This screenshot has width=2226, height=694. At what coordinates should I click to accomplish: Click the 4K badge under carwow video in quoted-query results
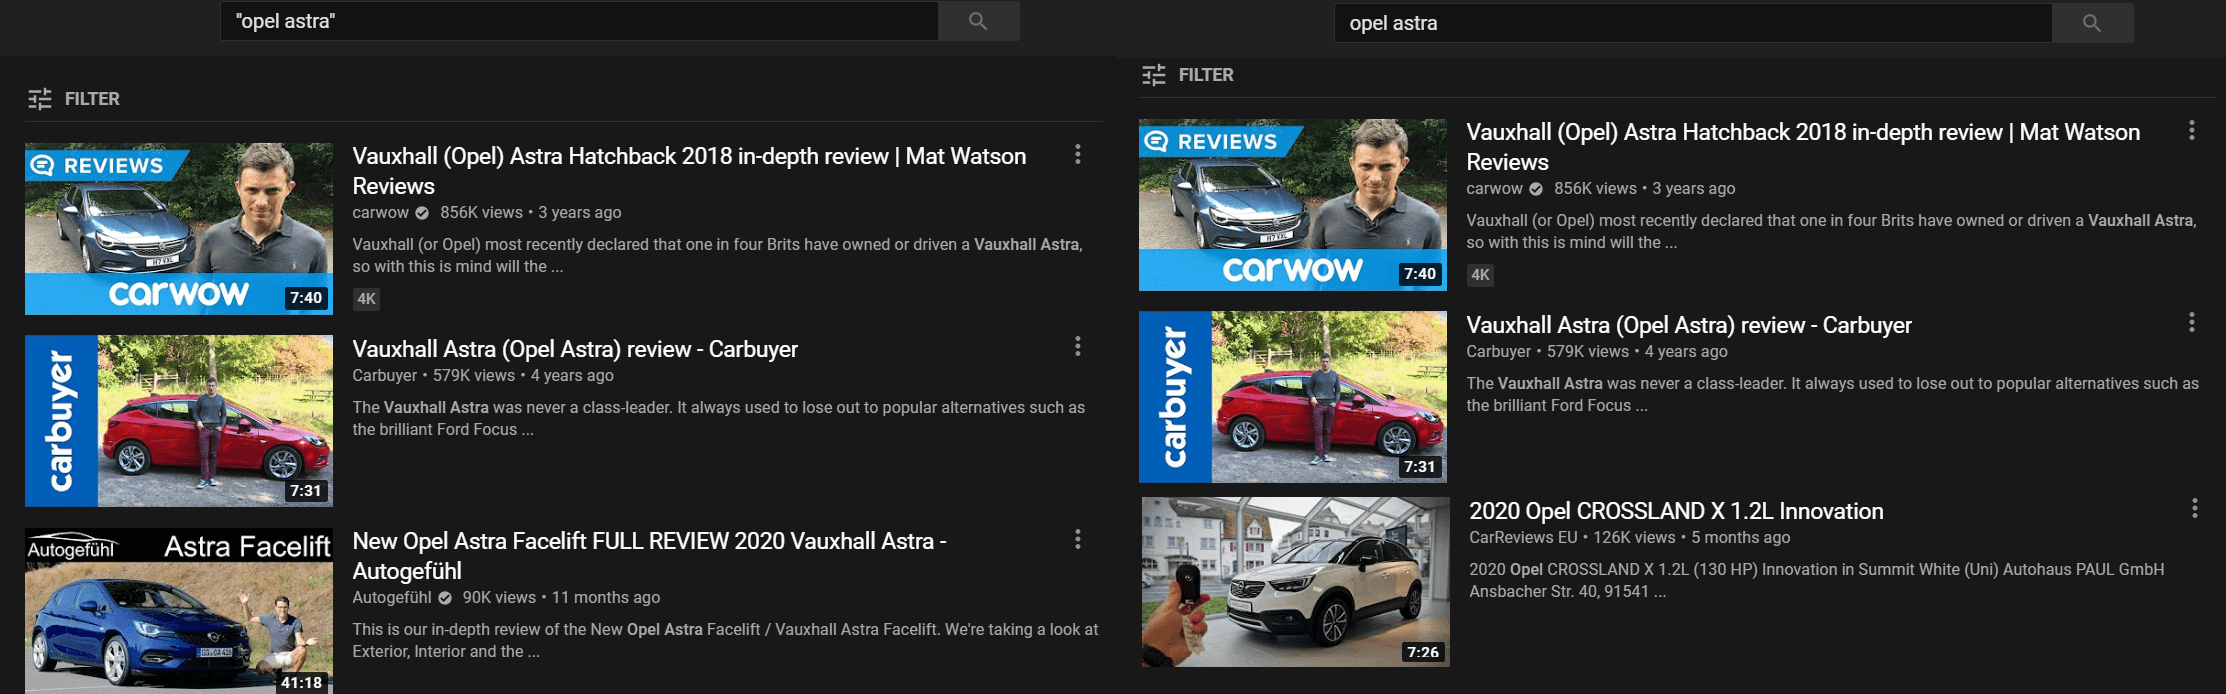pos(367,299)
